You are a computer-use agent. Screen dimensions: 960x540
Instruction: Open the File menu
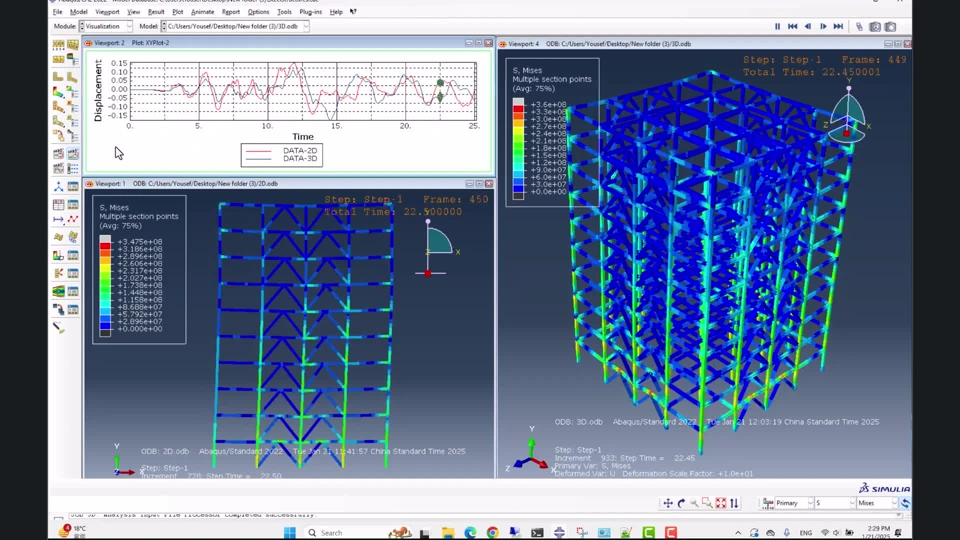click(x=58, y=12)
